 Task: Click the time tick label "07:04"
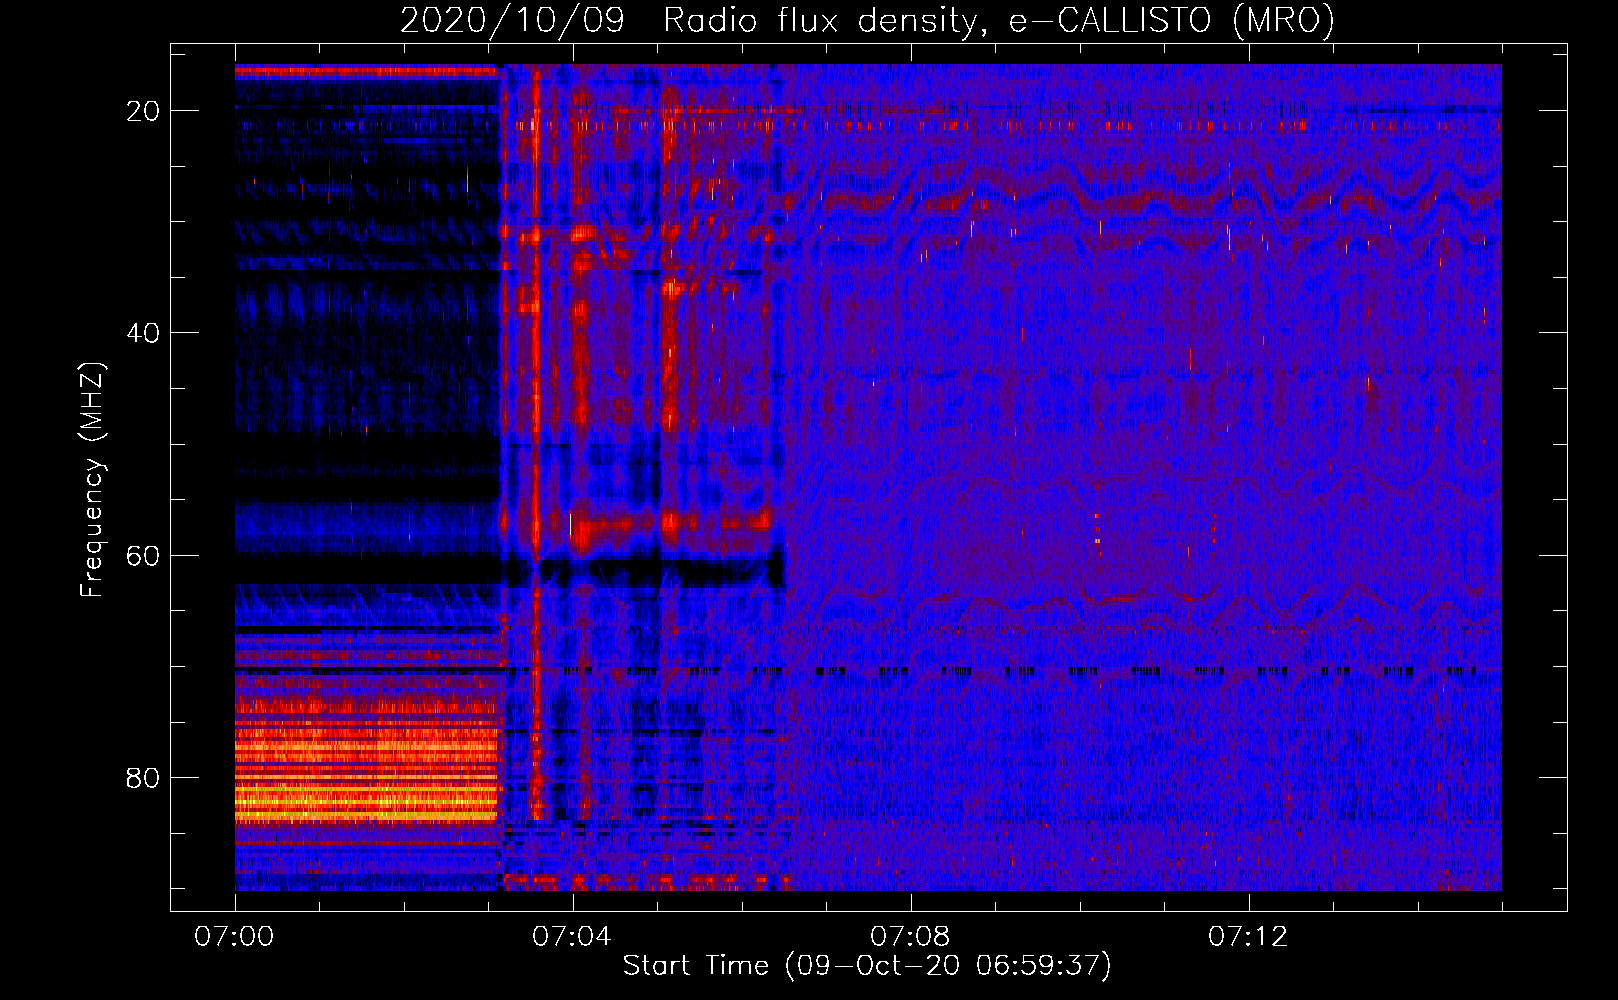(x=573, y=937)
